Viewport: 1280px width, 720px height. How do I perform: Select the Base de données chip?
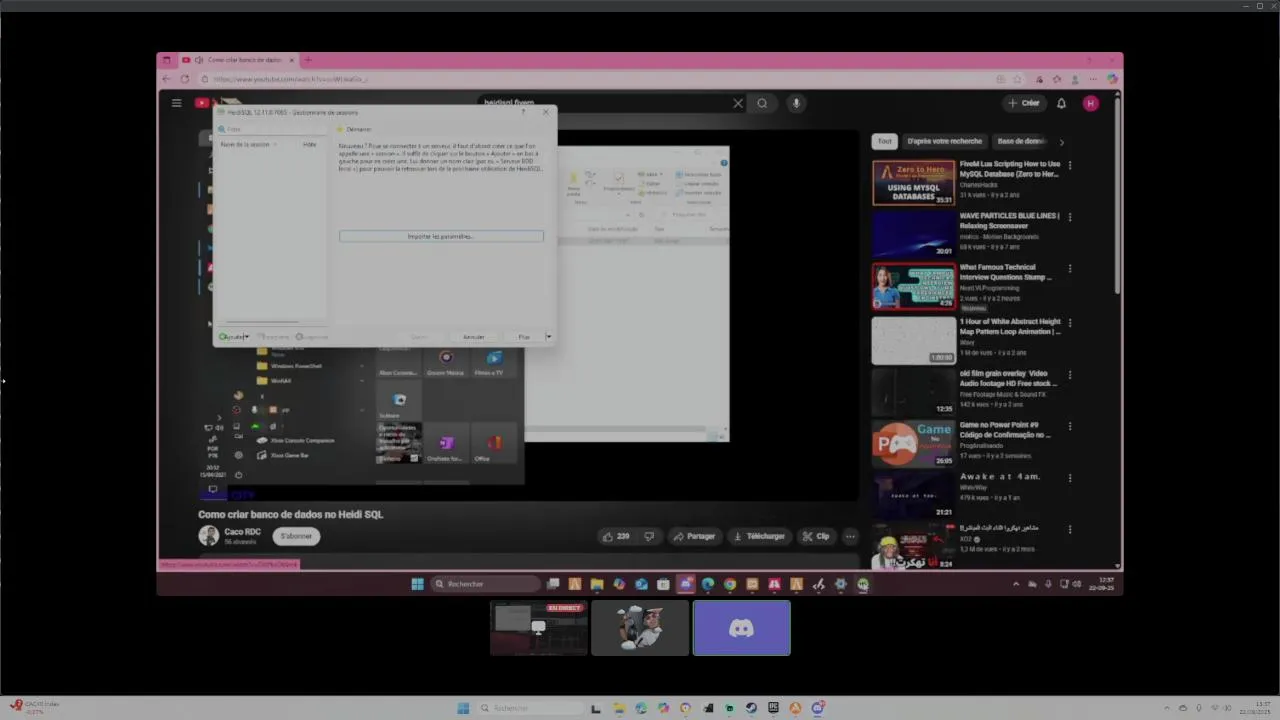1022,141
